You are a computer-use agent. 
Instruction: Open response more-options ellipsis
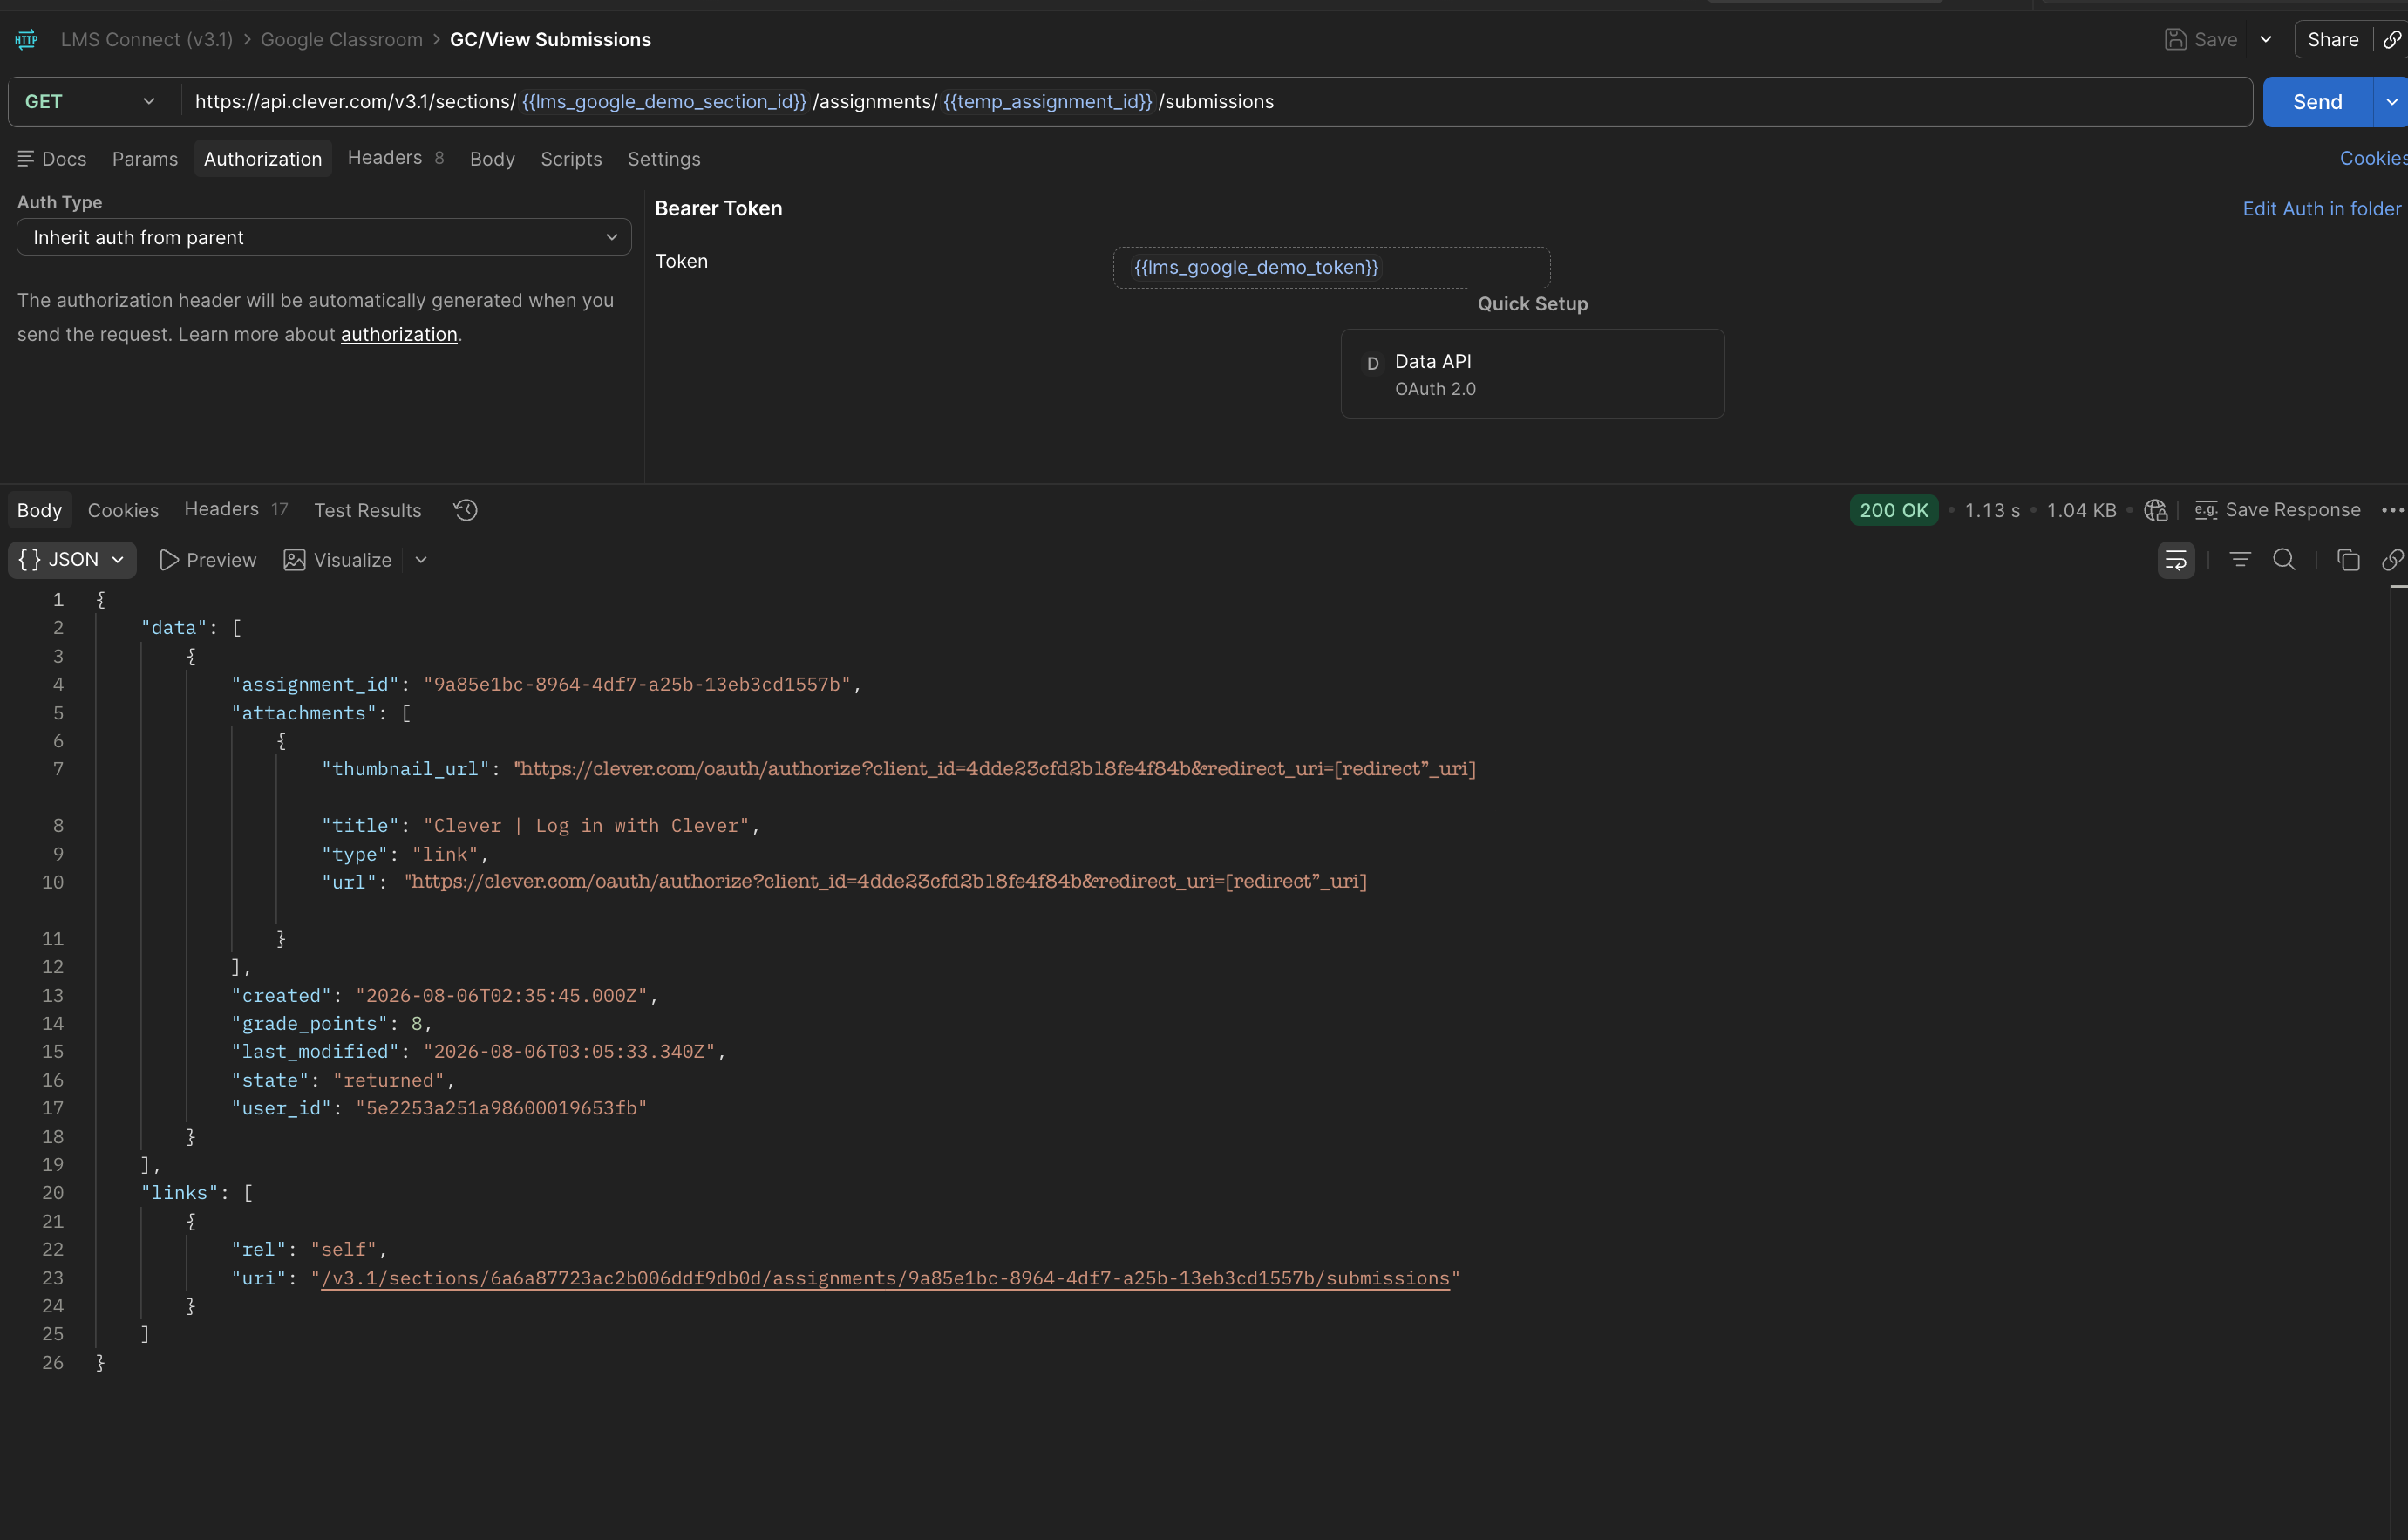coord(2392,510)
